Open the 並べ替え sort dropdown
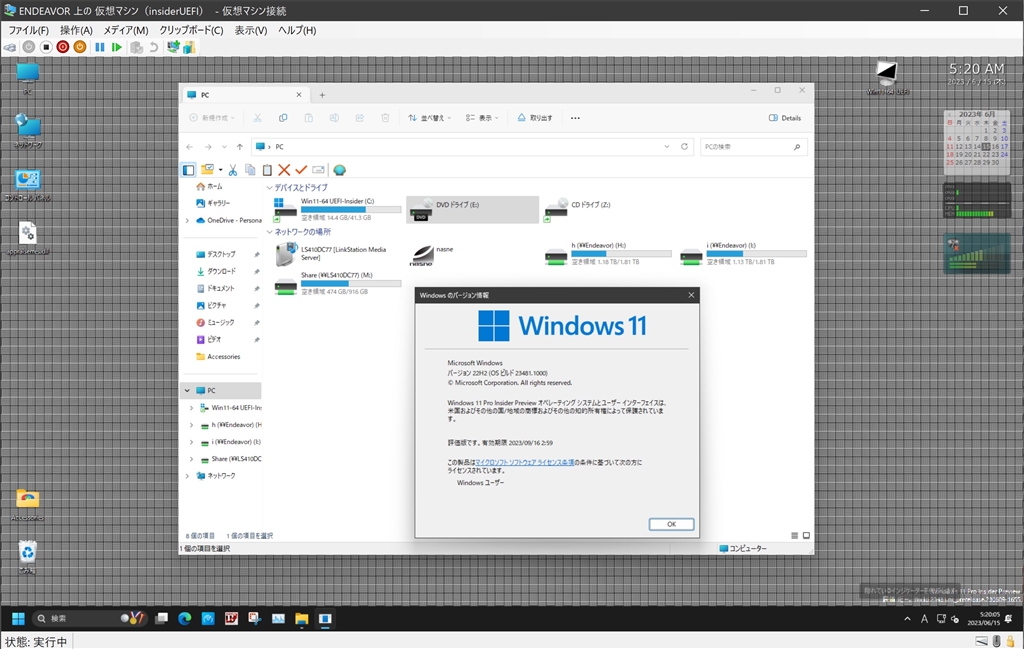 430,118
